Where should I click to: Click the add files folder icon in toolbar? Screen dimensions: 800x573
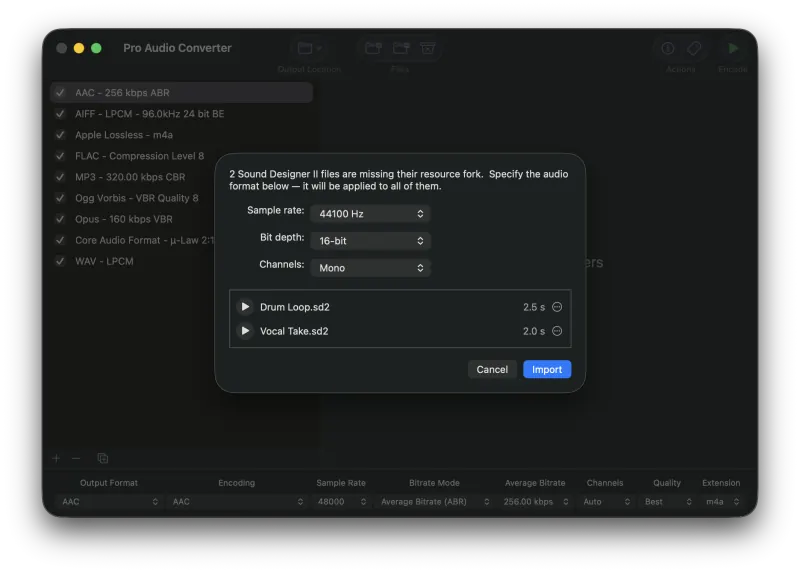[x=373, y=48]
